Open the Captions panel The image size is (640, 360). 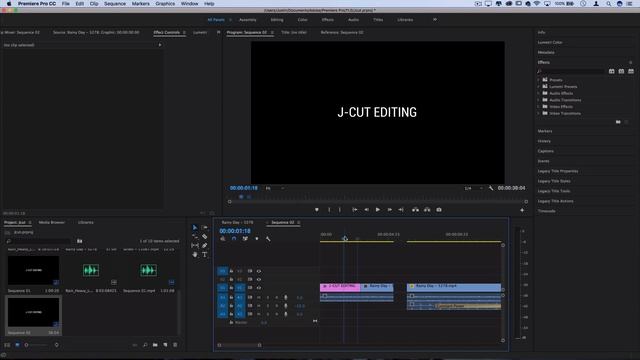(x=546, y=151)
